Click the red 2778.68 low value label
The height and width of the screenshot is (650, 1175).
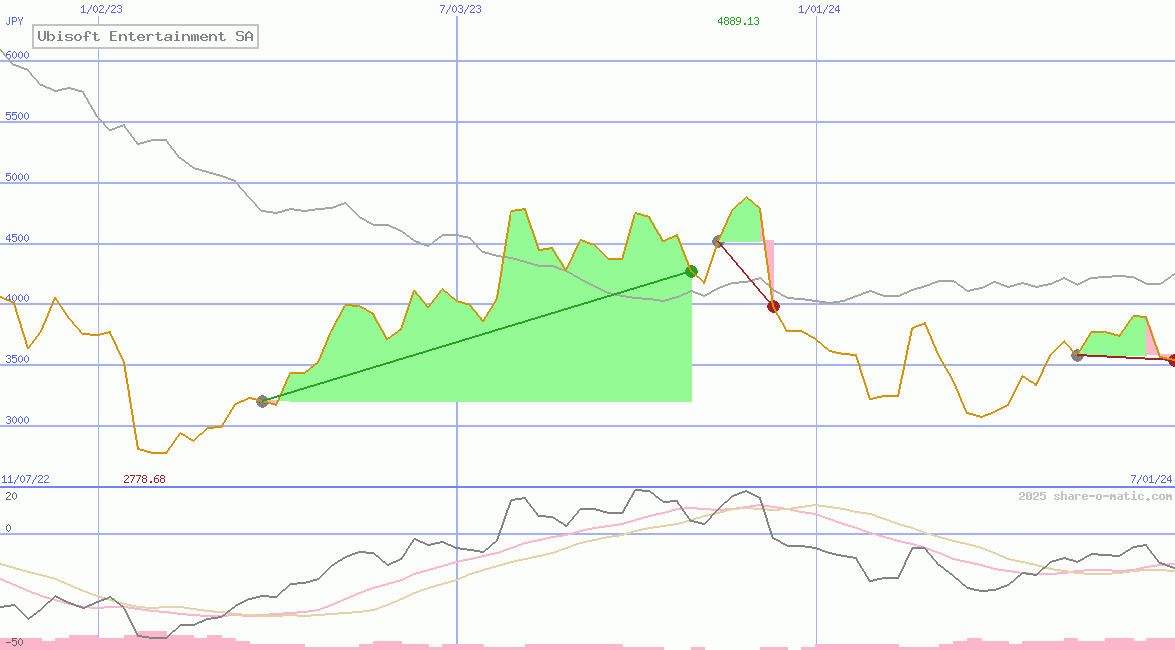[x=144, y=479]
